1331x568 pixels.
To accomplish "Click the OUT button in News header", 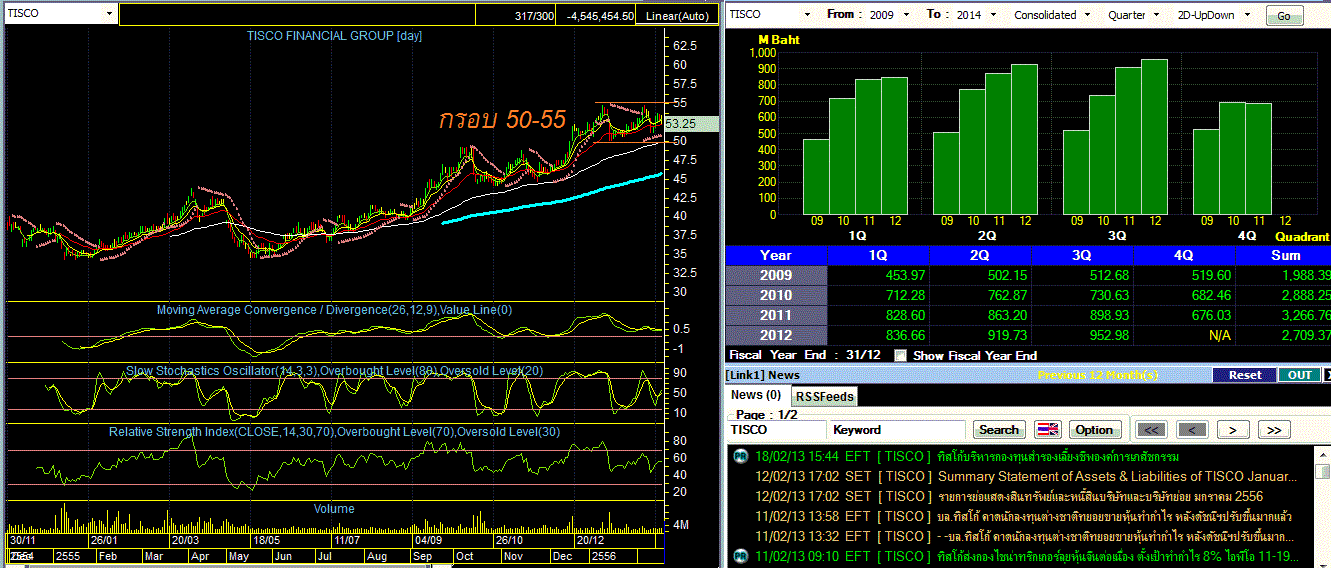I will (1299, 375).
